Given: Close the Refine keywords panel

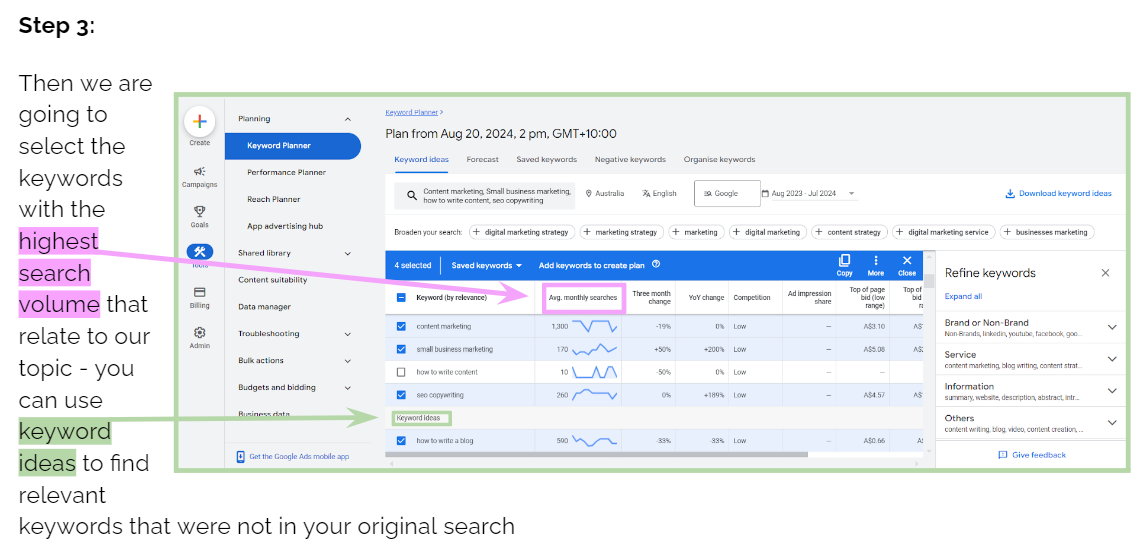Looking at the screenshot, I should coord(1105,273).
